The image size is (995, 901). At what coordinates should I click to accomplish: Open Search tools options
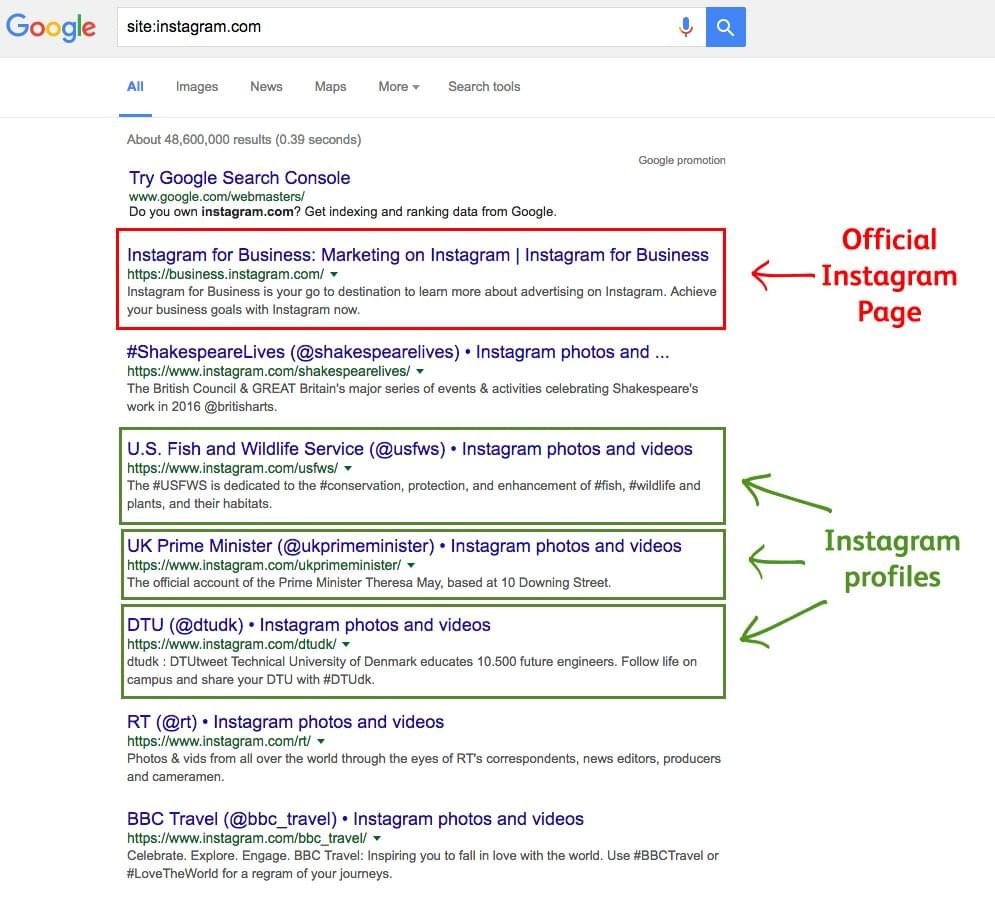(484, 86)
